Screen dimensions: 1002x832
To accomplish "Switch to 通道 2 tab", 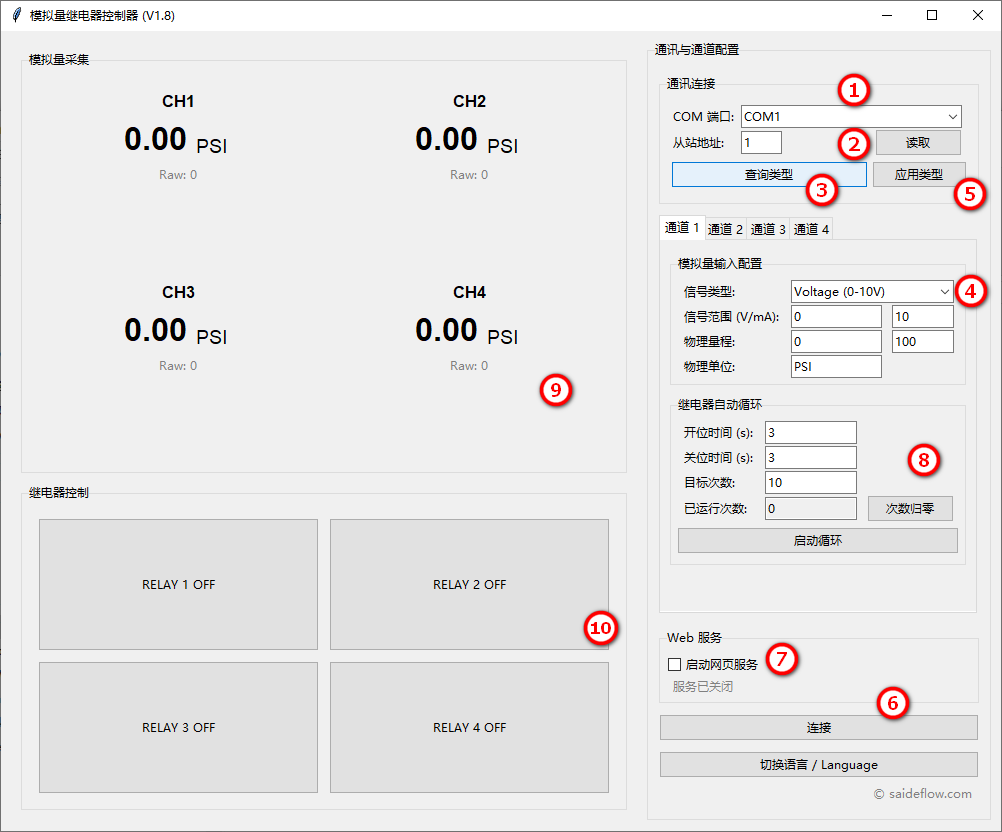I will click(725, 229).
